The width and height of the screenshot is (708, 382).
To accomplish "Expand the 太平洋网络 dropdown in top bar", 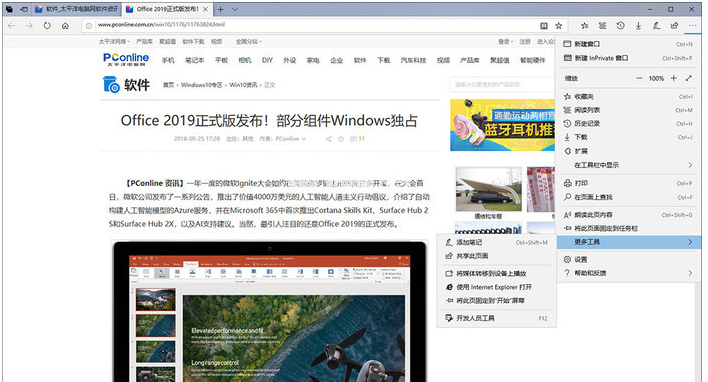I will coord(114,42).
